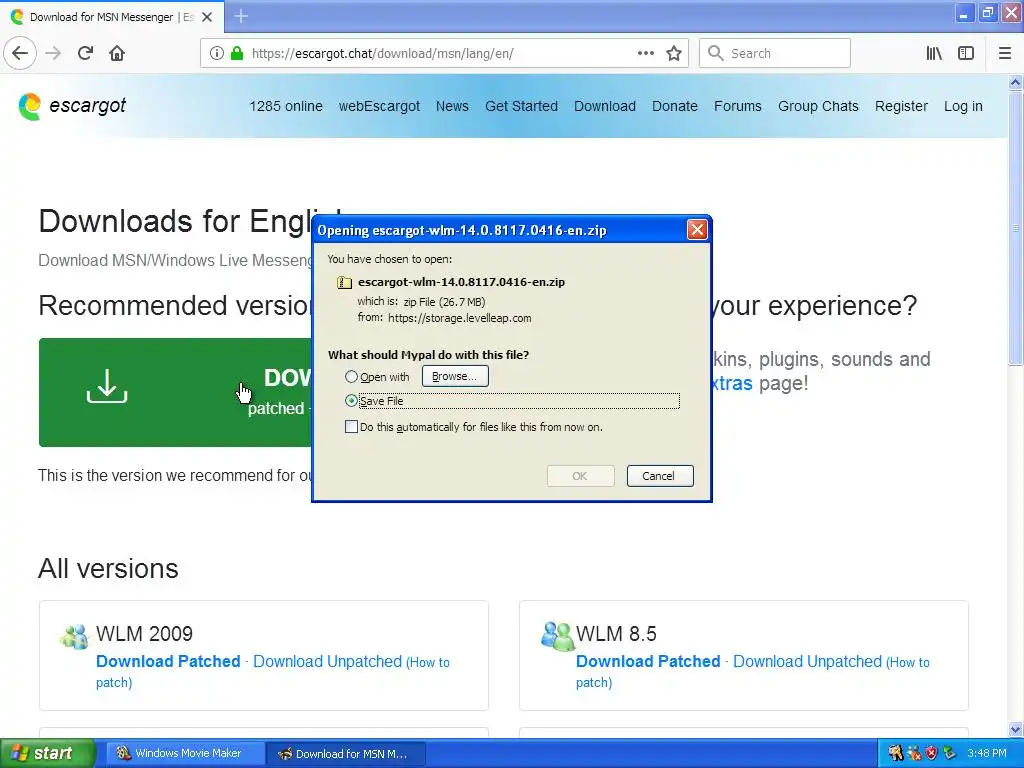Viewport: 1024px width, 768px height.
Task: Open a new browser tab with plus icon
Action: click(x=241, y=16)
